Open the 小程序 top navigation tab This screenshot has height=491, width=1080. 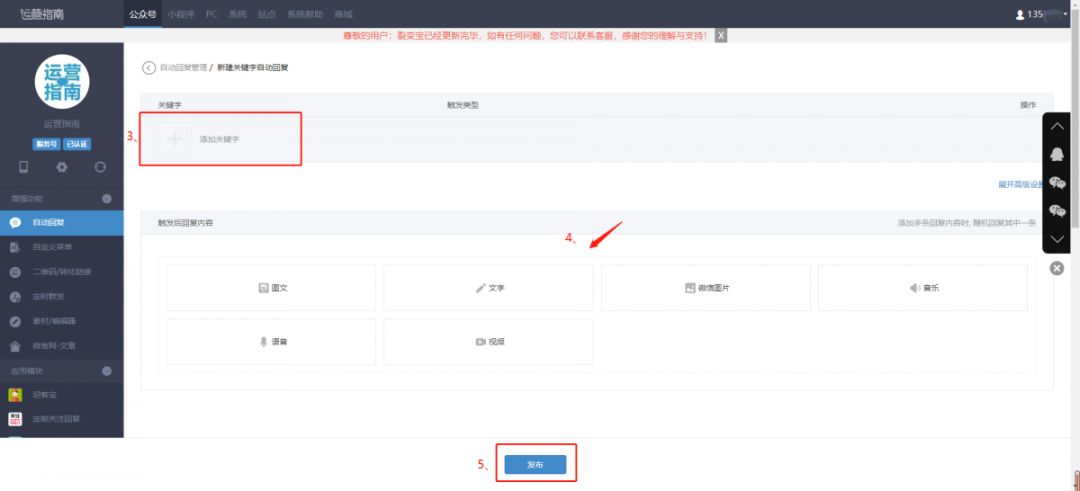(x=181, y=14)
